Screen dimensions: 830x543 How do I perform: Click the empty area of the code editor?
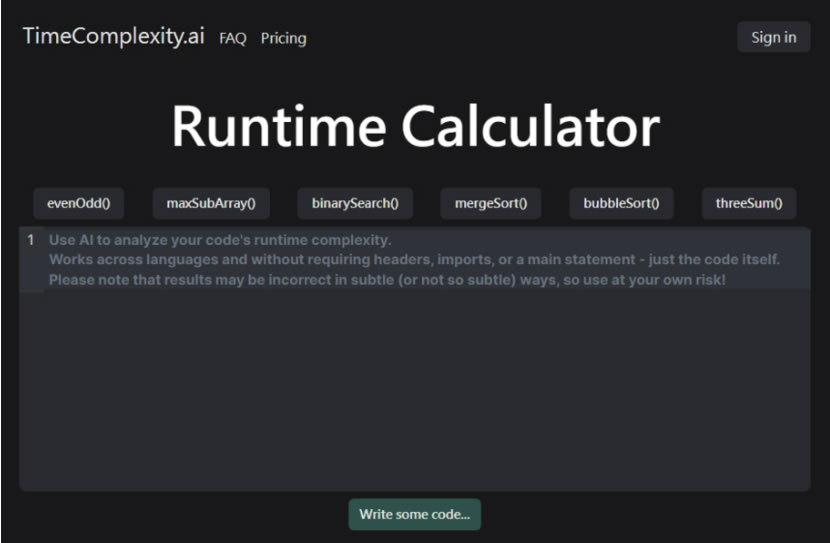[x=414, y=390]
